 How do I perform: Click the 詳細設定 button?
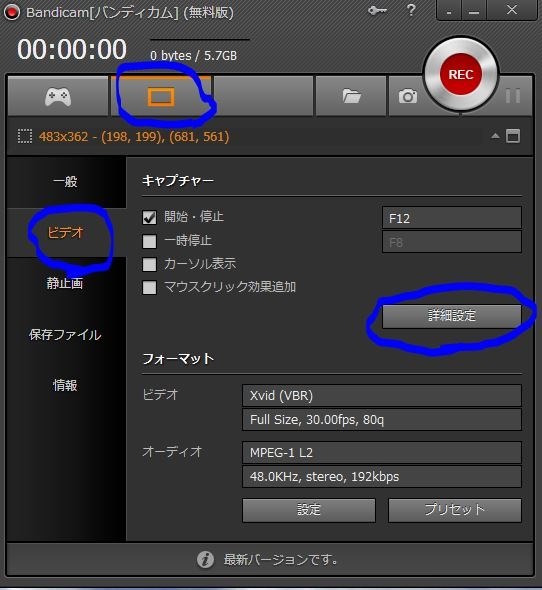pos(452,316)
